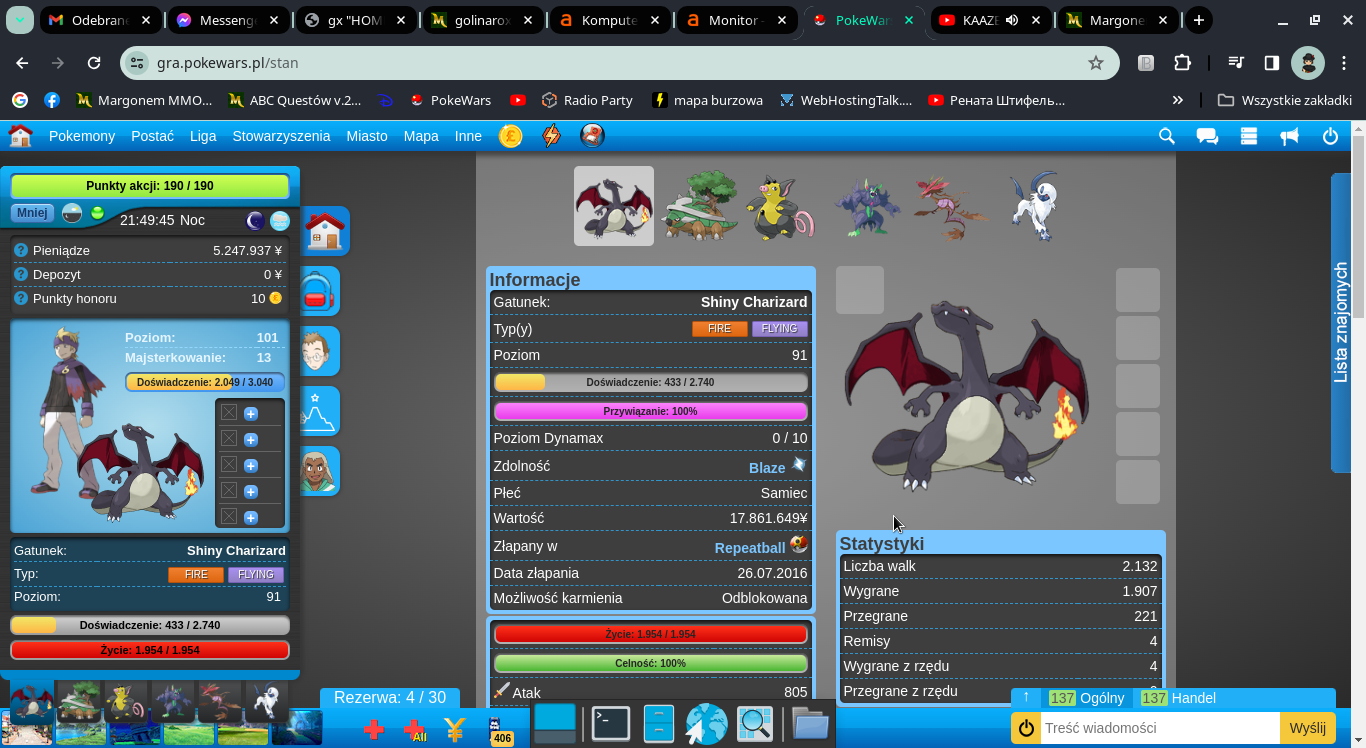
Task: Open the backpack inventory icon
Action: tap(318, 291)
